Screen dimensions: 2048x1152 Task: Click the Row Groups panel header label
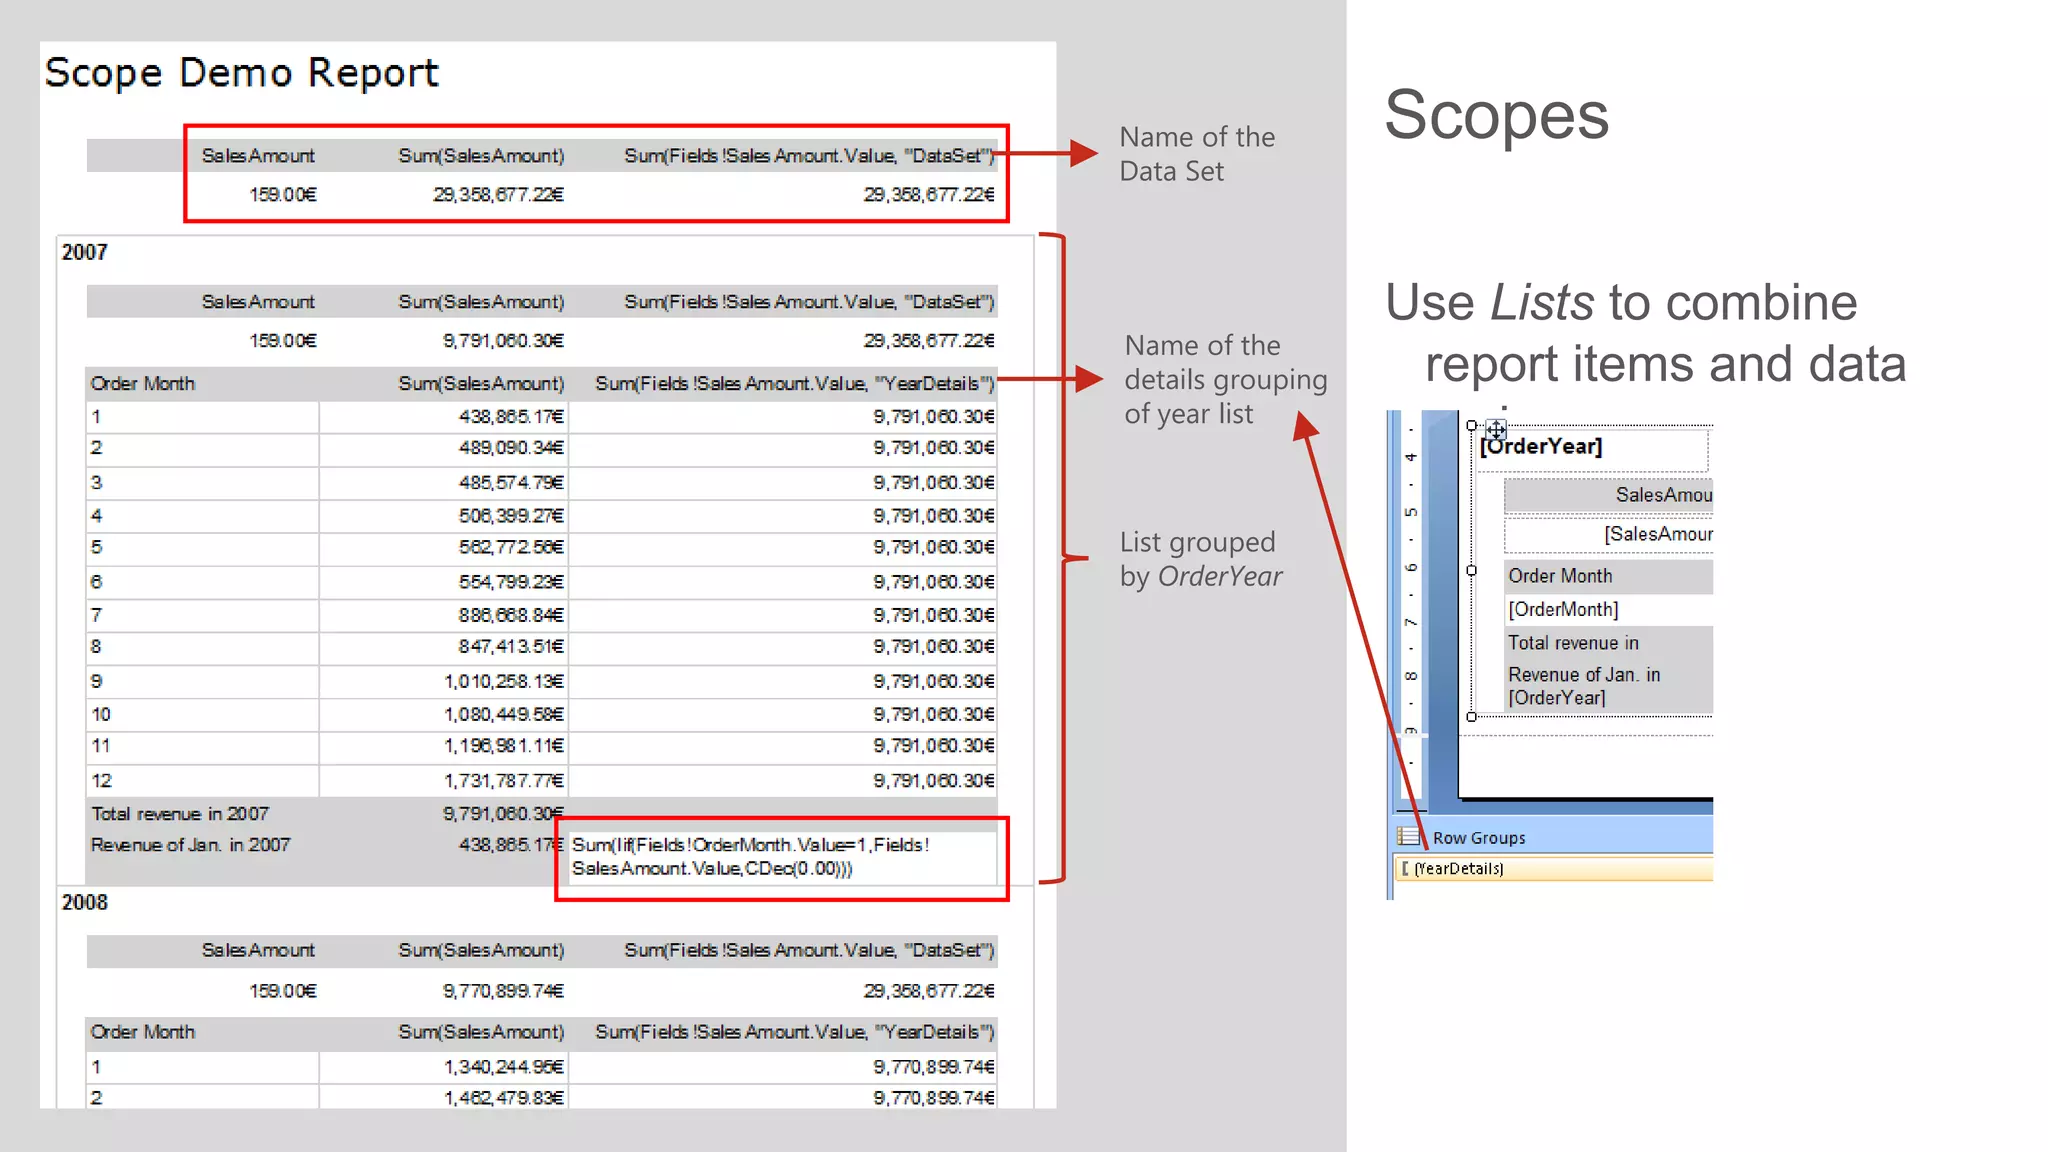point(1479,838)
